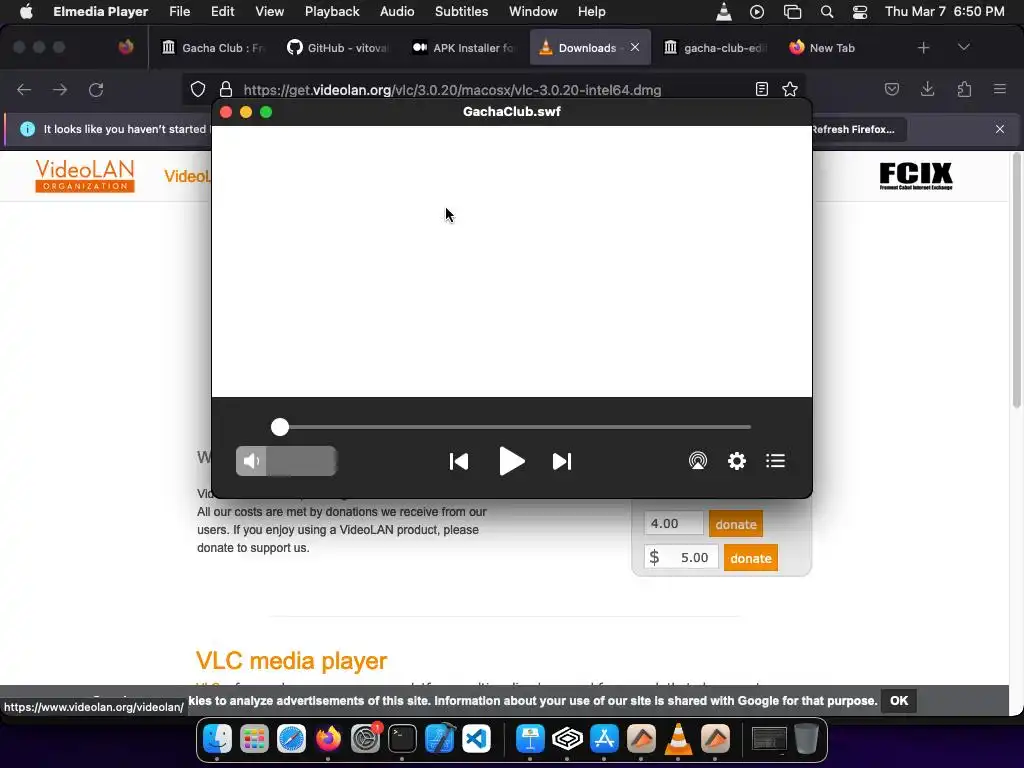
Task: Go back in Firefox
Action: [x=24, y=89]
